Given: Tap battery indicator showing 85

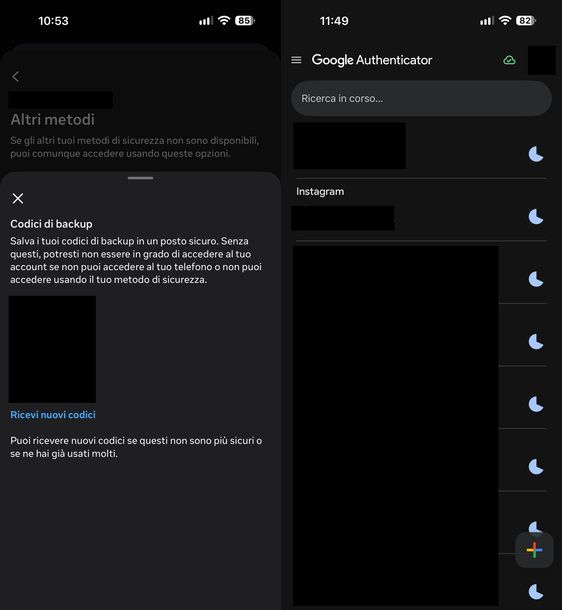Looking at the screenshot, I should click(245, 21).
